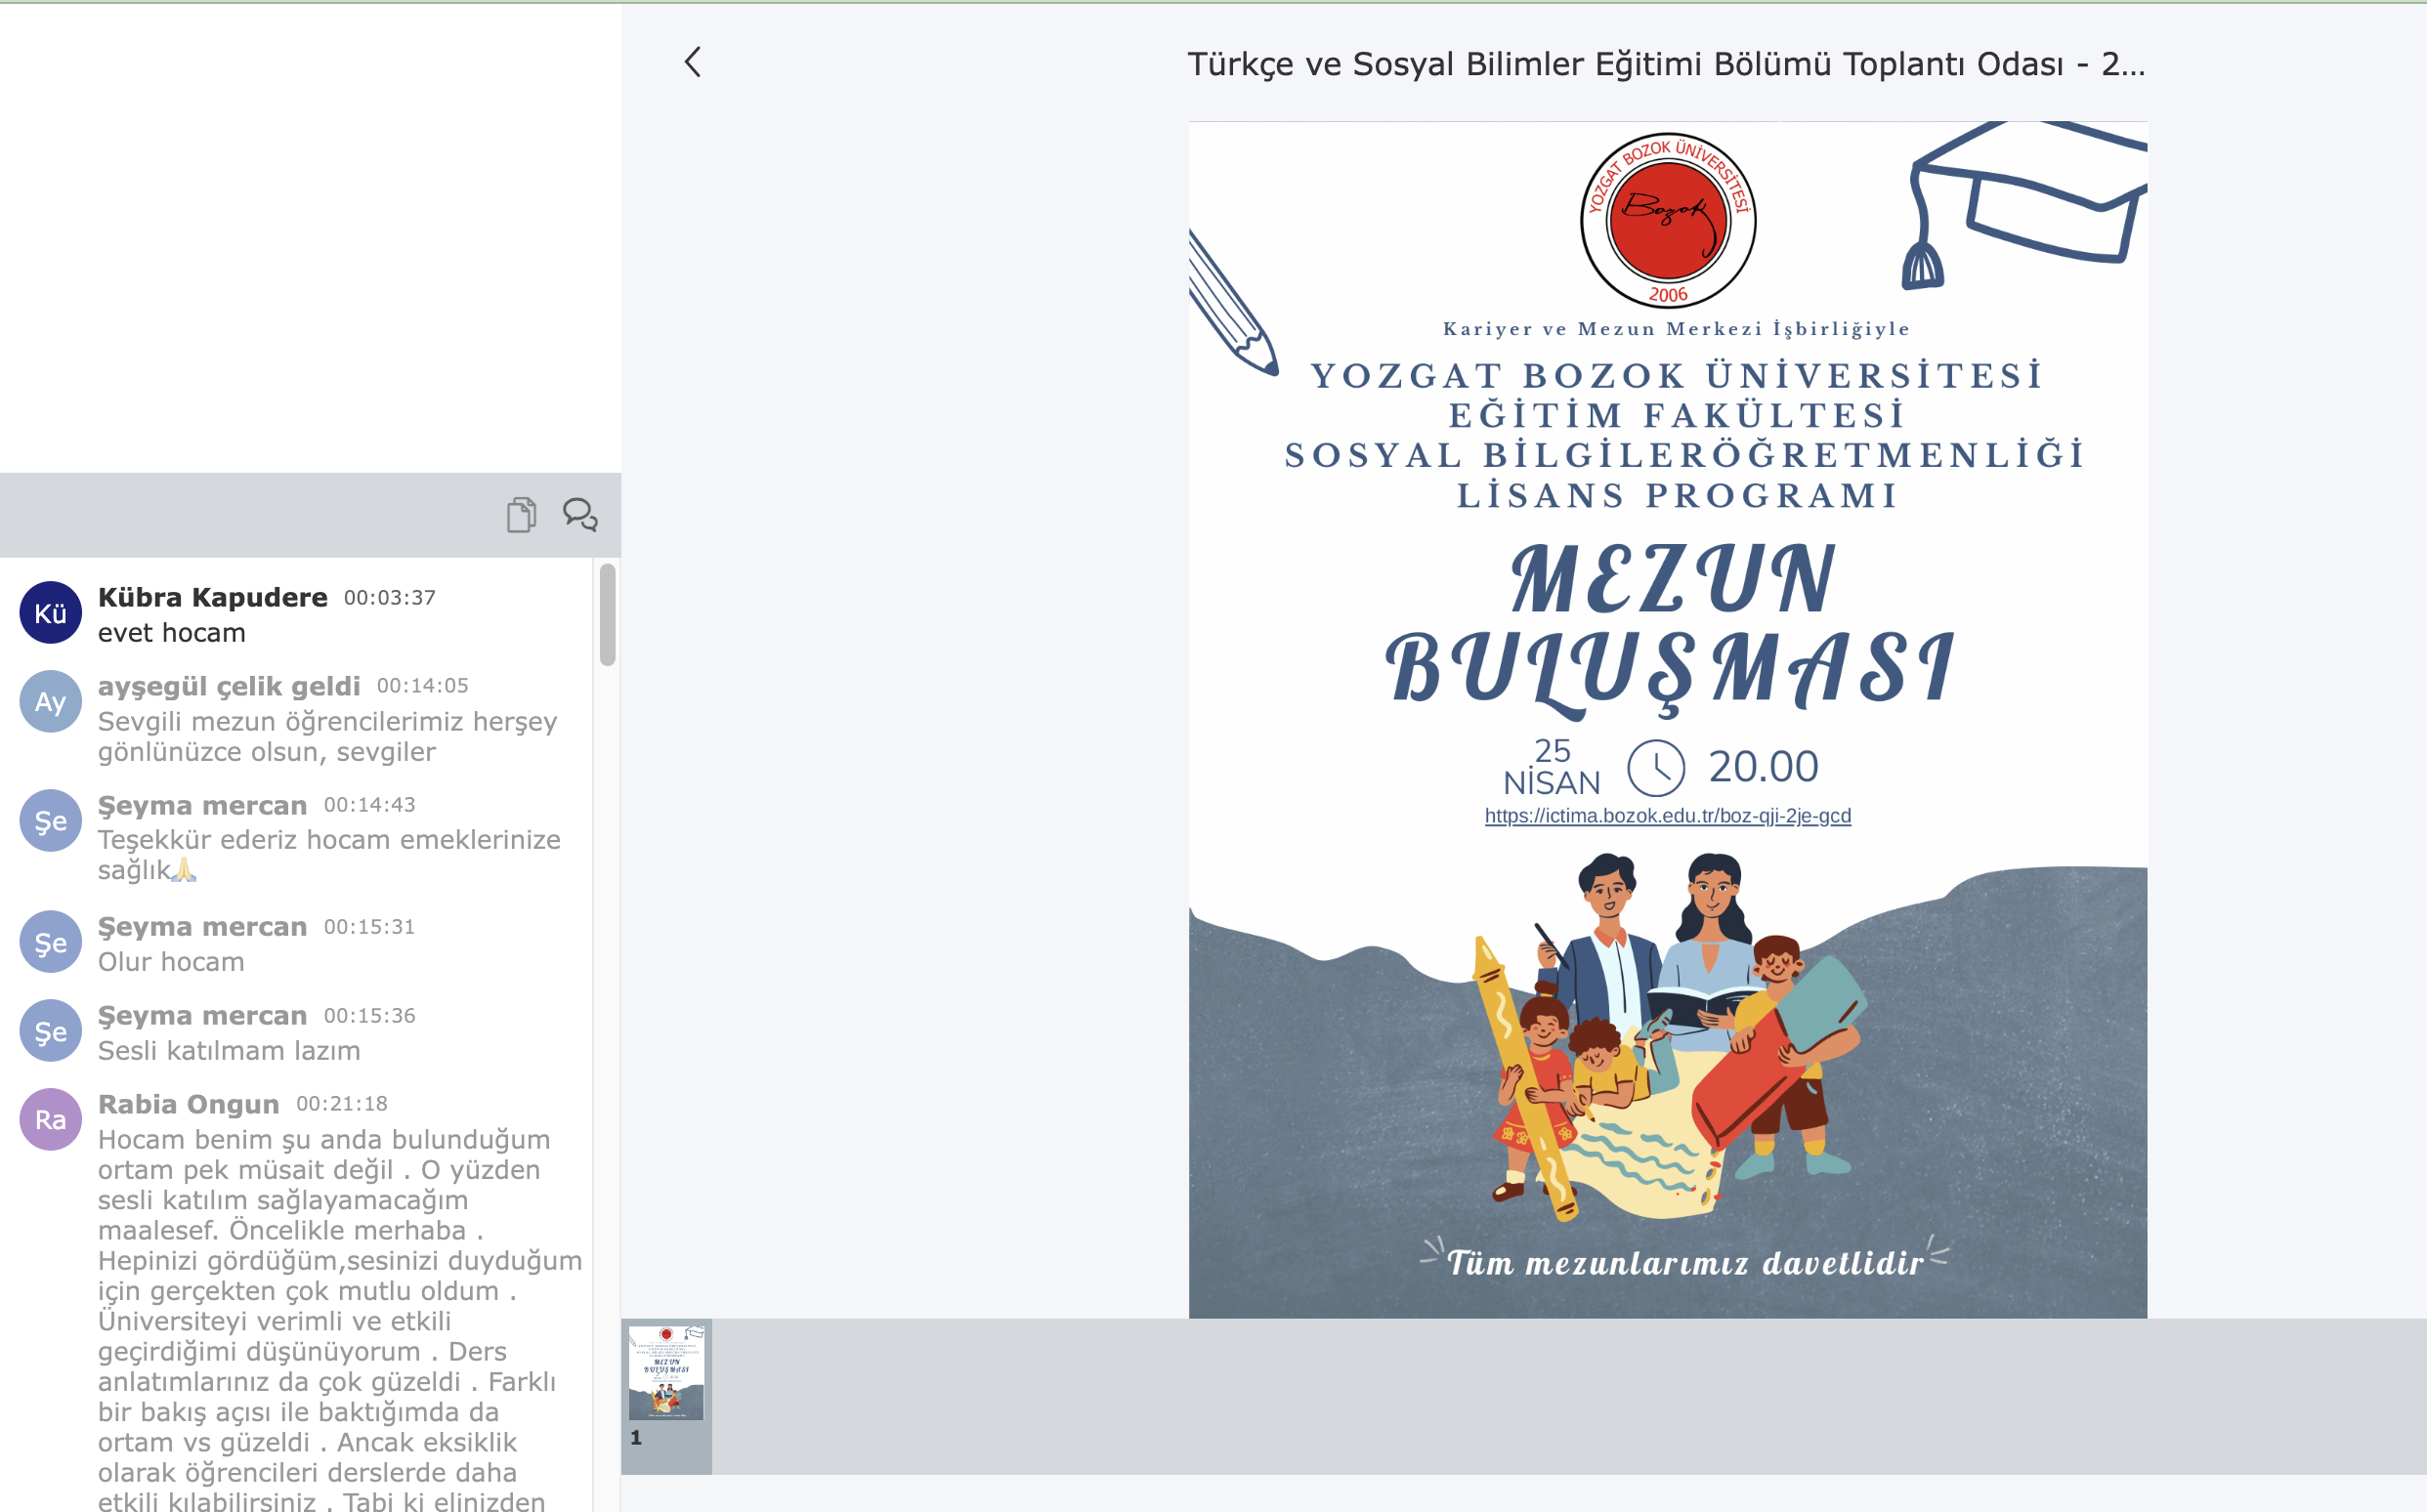Open the public chat bubbles icon
Image resolution: width=2427 pixels, height=1512 pixels.
coord(580,514)
